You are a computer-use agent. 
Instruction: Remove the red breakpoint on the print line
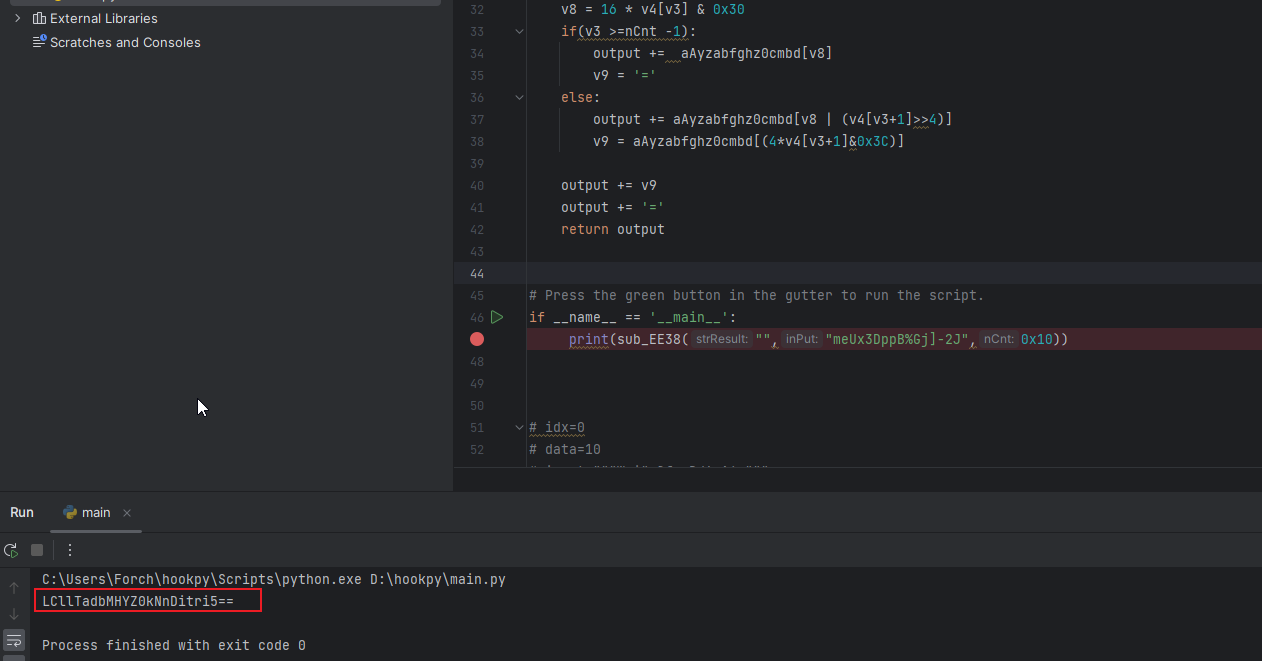(477, 339)
